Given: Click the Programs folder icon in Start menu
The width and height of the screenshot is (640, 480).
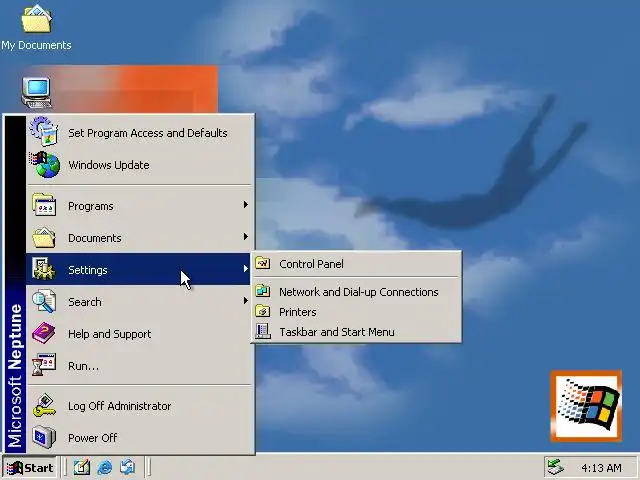Looking at the screenshot, I should [44, 205].
